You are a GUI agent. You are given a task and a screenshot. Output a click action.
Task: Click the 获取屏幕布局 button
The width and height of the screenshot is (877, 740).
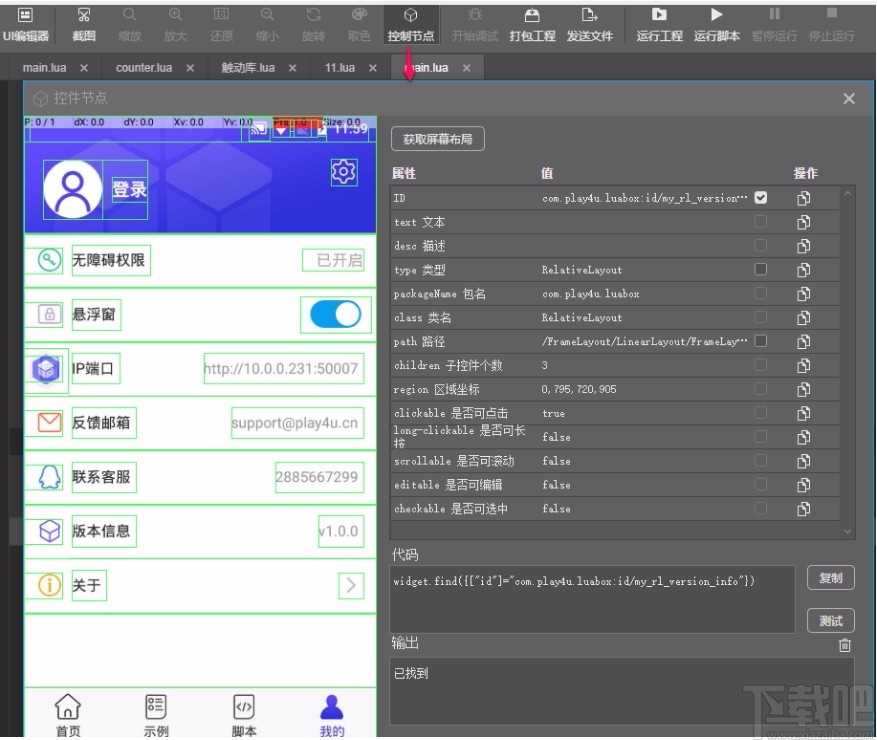pos(437,139)
